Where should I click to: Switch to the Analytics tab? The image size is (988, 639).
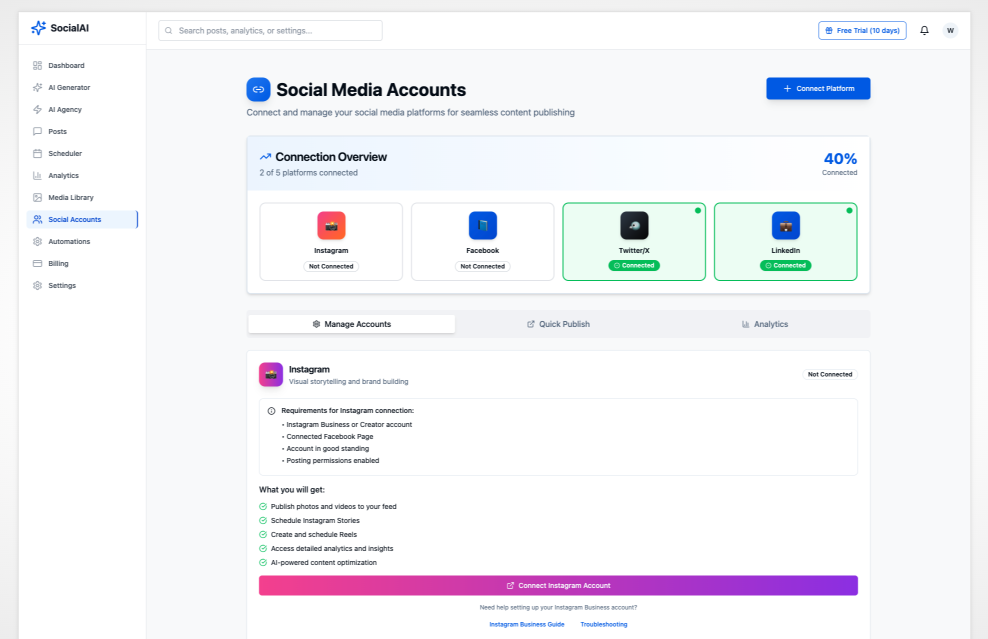(x=764, y=323)
